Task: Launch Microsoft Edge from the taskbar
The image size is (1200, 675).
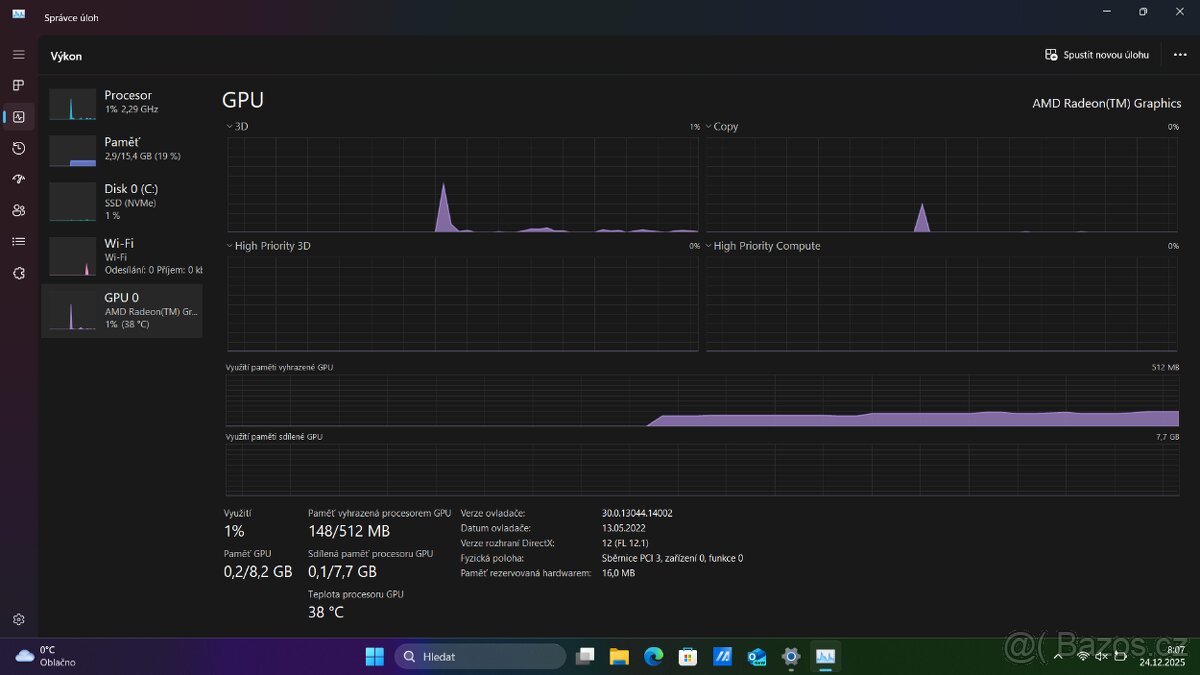Action: point(653,656)
